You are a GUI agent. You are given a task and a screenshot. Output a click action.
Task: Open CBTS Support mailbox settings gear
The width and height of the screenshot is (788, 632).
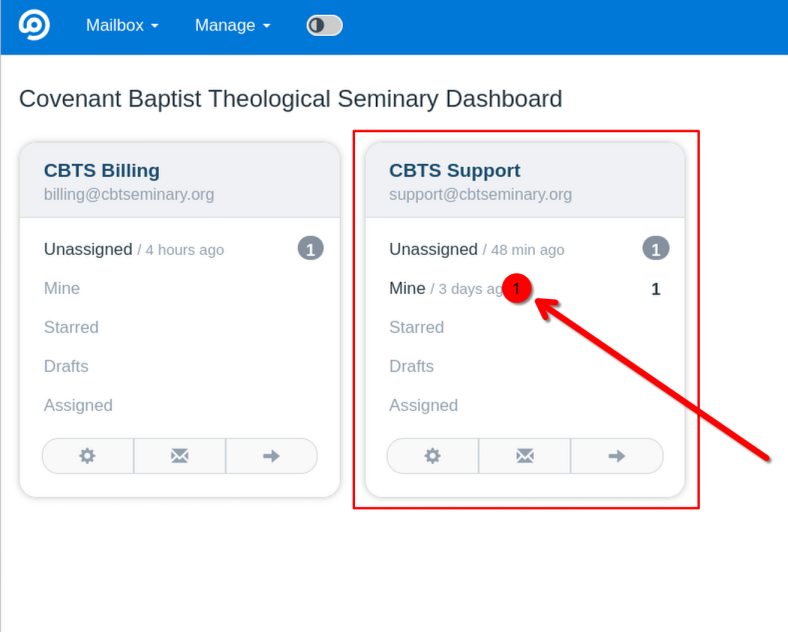[433, 456]
